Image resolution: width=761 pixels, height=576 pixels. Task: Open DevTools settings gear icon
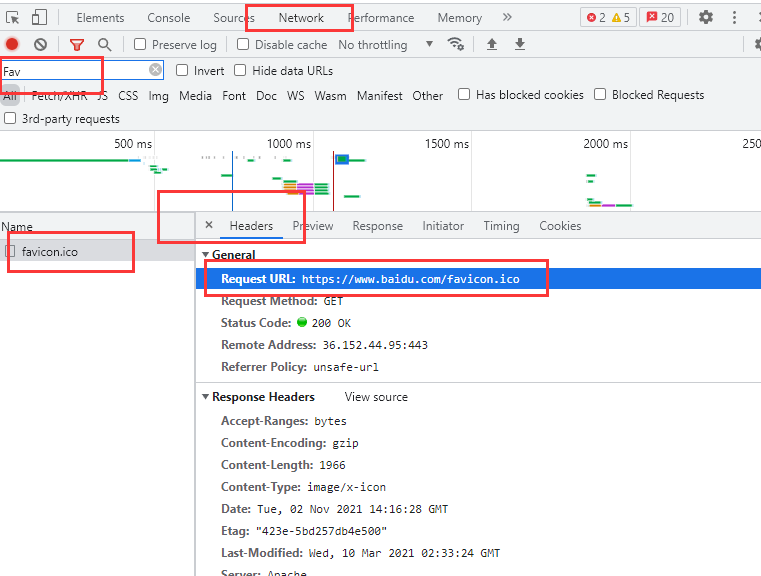706,18
